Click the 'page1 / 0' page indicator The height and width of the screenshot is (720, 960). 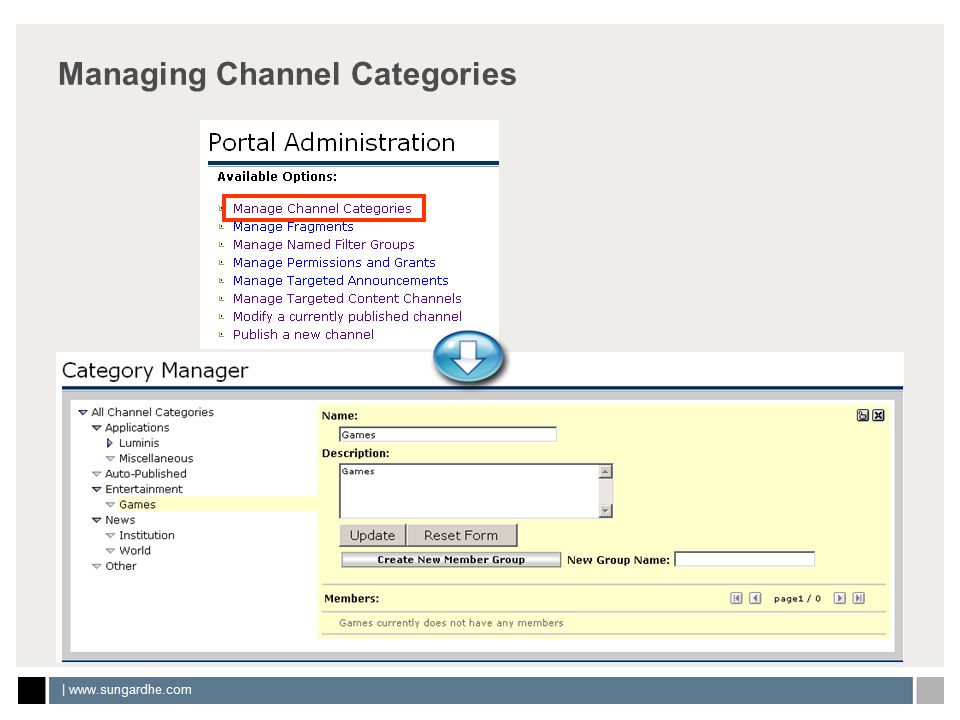(797, 599)
